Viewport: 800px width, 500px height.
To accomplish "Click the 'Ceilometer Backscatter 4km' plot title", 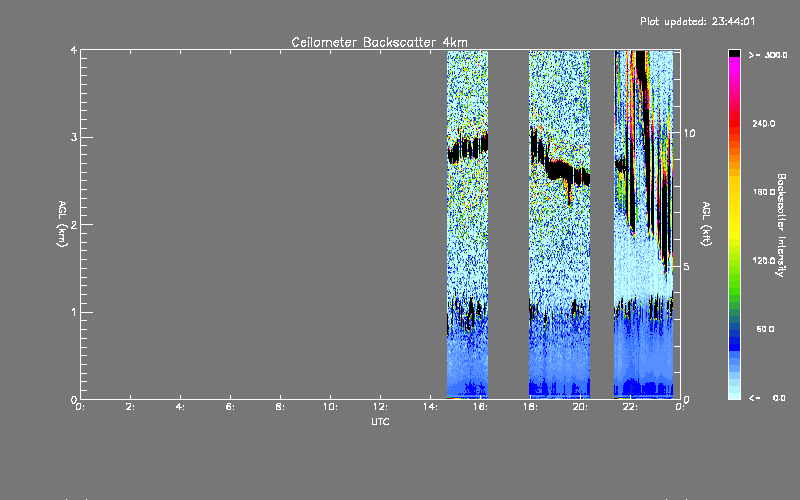I will [x=379, y=42].
